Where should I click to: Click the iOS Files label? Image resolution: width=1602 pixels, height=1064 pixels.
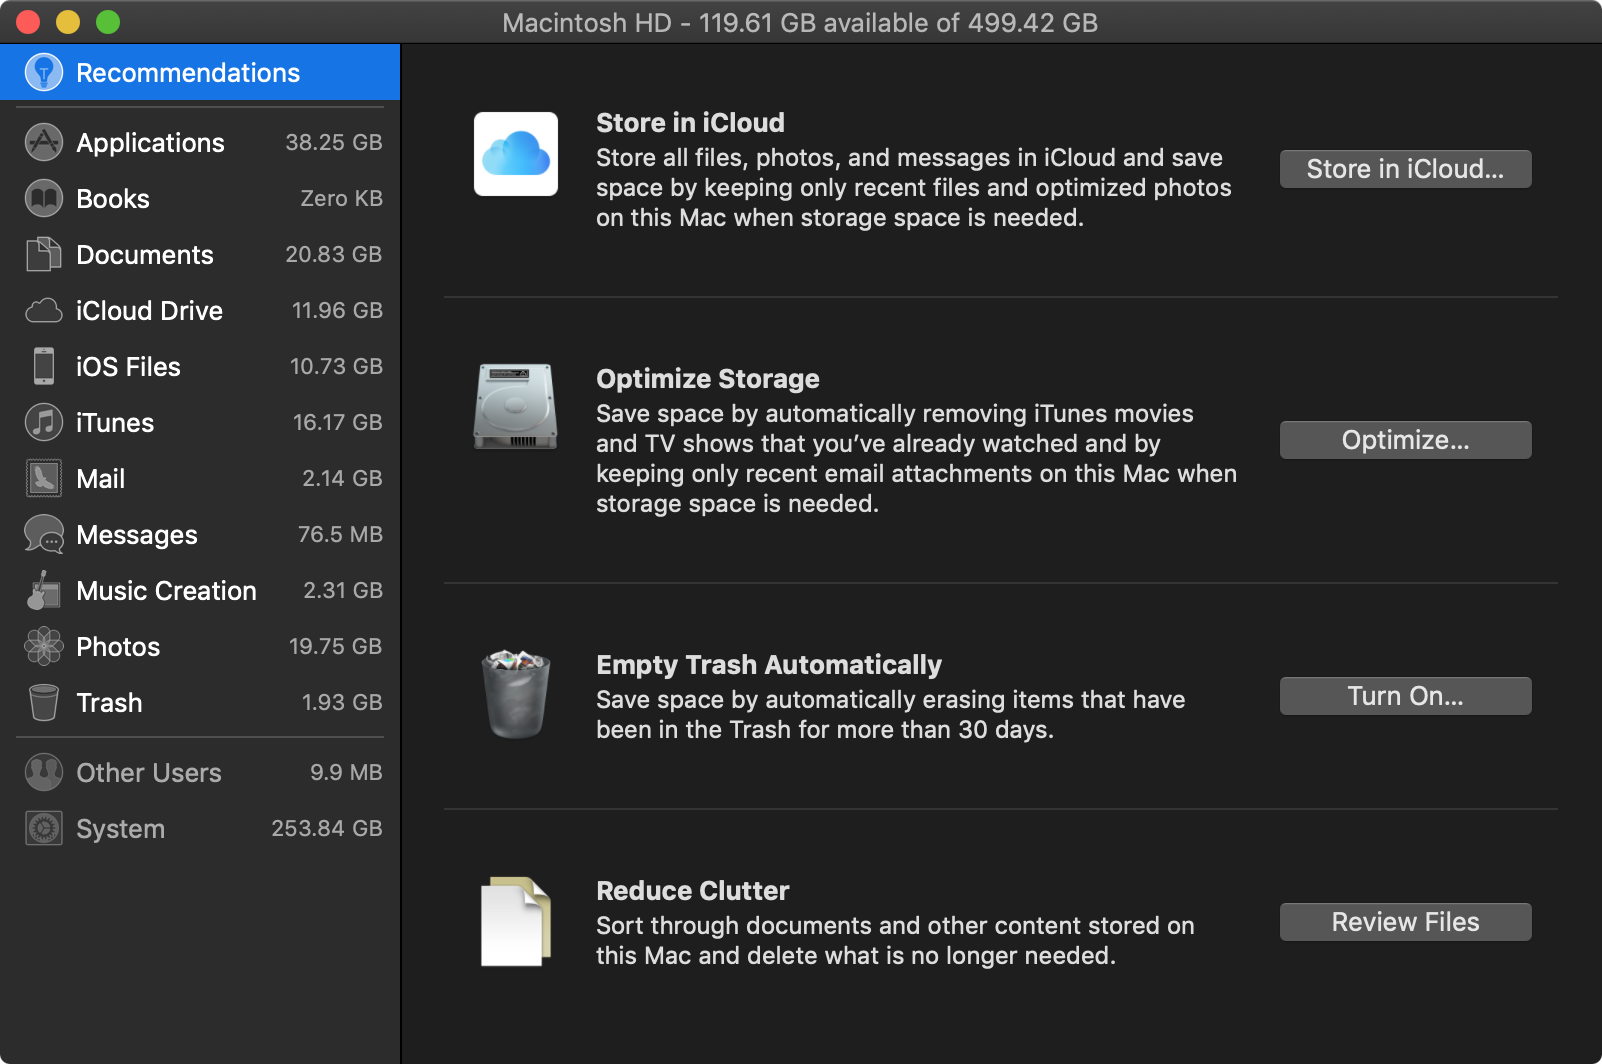click(x=129, y=367)
